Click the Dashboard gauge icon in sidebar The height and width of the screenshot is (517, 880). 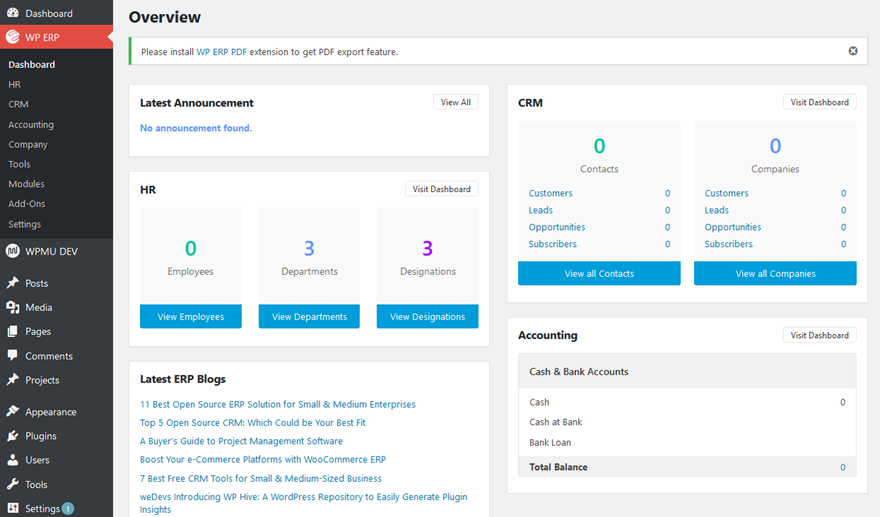click(12, 12)
